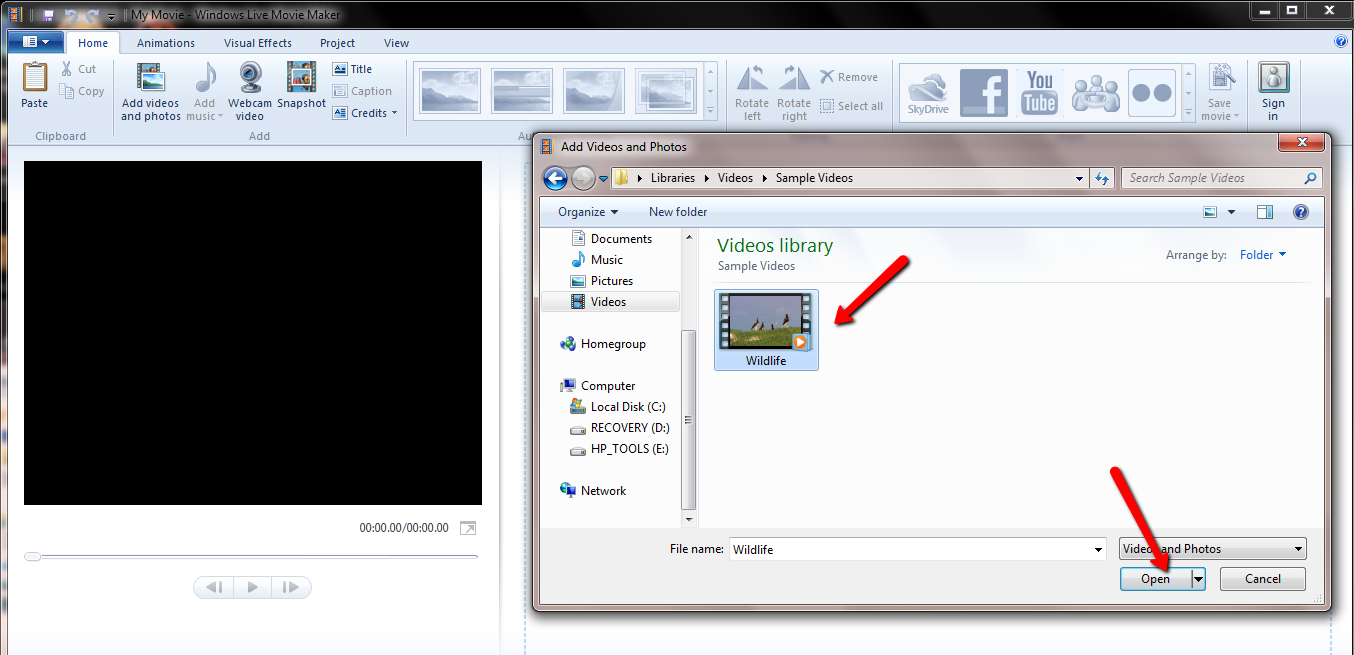This screenshot has height=655, width=1354.
Task: Cancel the Add Videos dialog
Action: [x=1262, y=579]
